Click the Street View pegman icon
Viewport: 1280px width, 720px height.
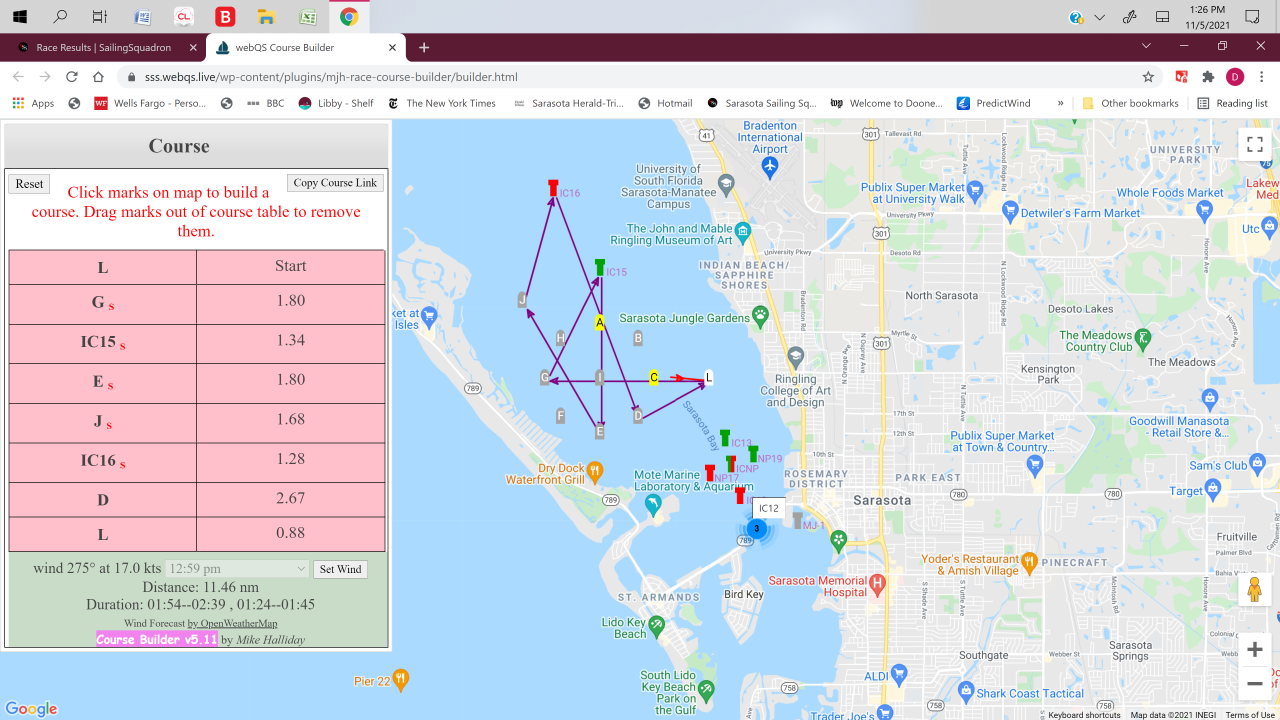pyautogui.click(x=1254, y=589)
